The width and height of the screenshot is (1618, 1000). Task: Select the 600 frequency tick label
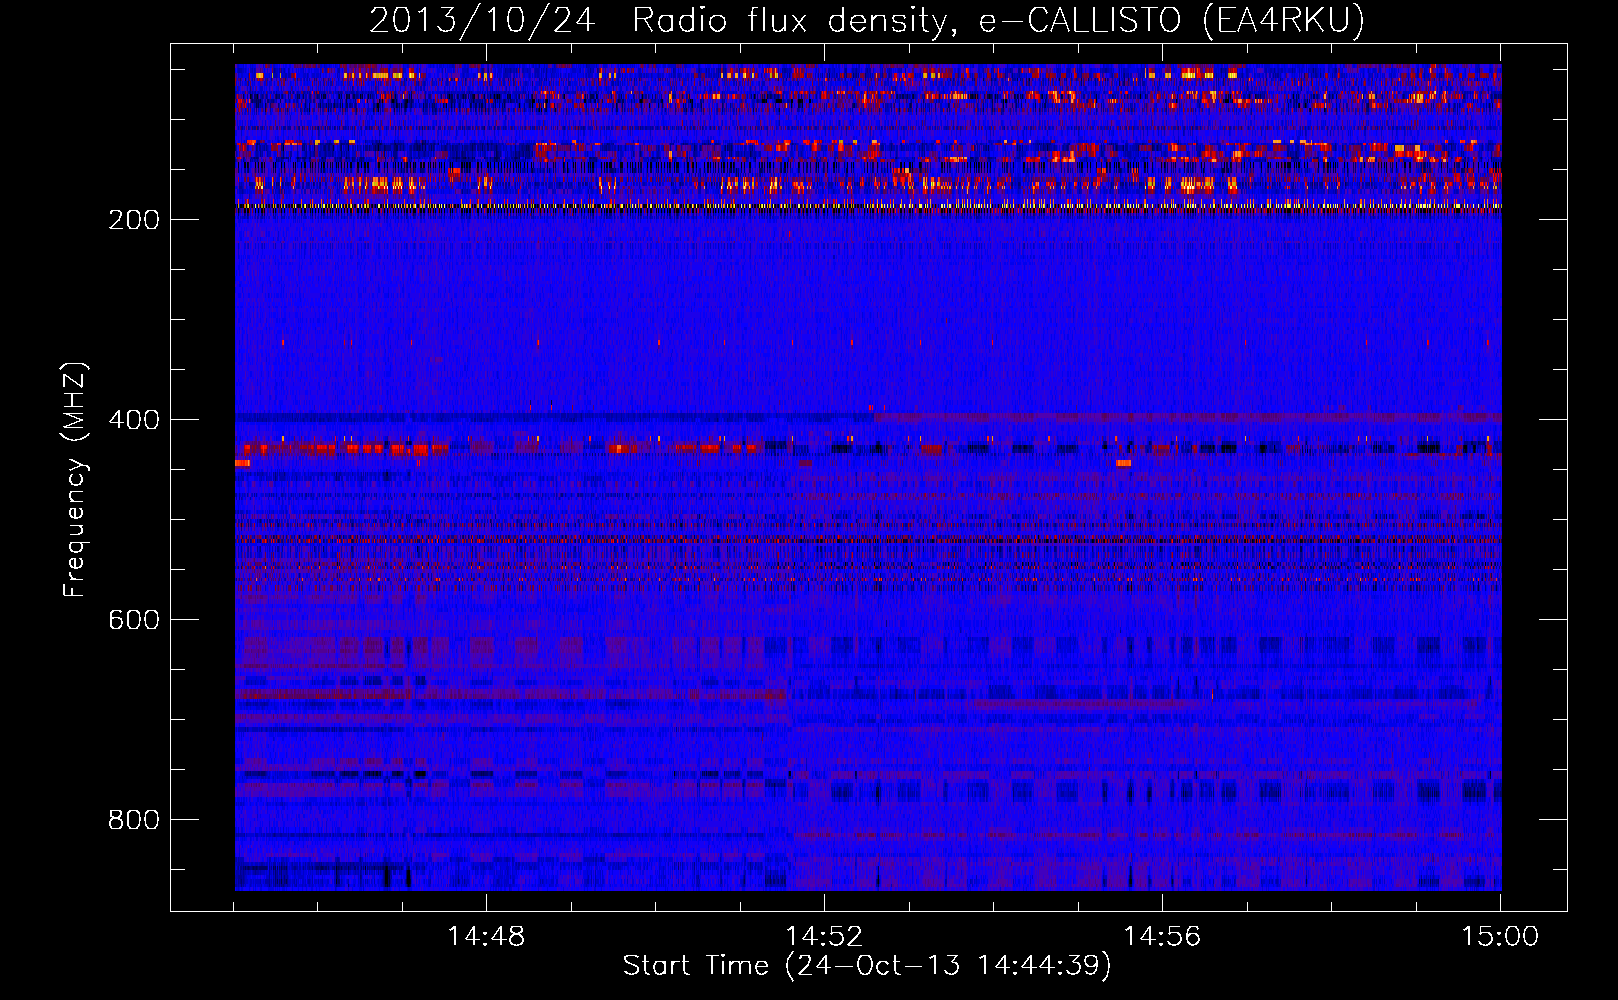click(134, 620)
